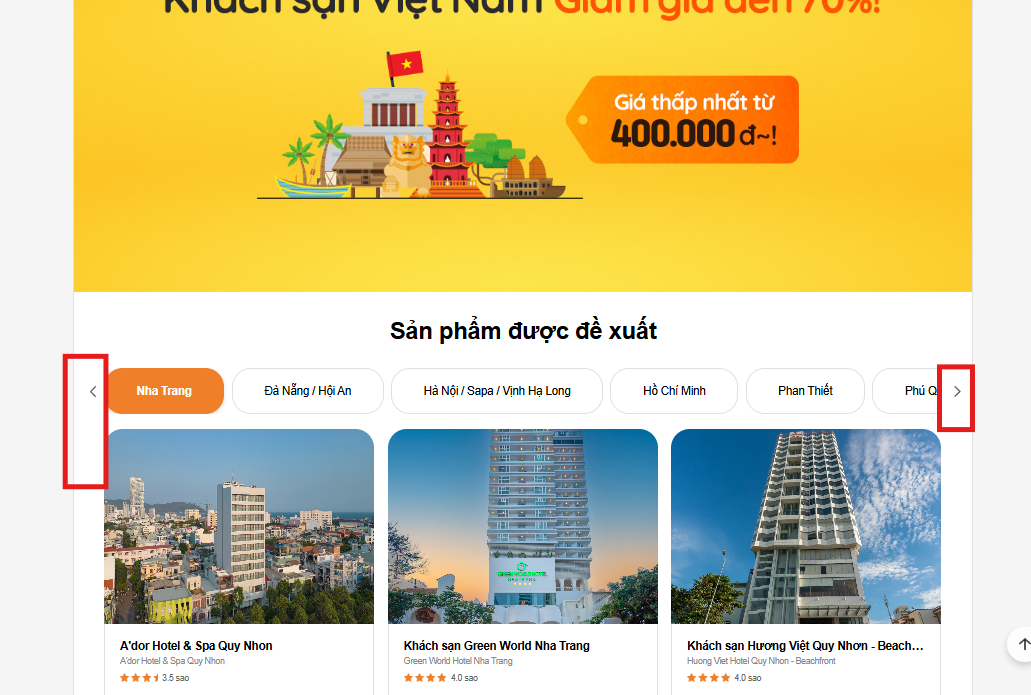1031x695 pixels.
Task: Select the Phan Thiết tab
Action: point(805,391)
